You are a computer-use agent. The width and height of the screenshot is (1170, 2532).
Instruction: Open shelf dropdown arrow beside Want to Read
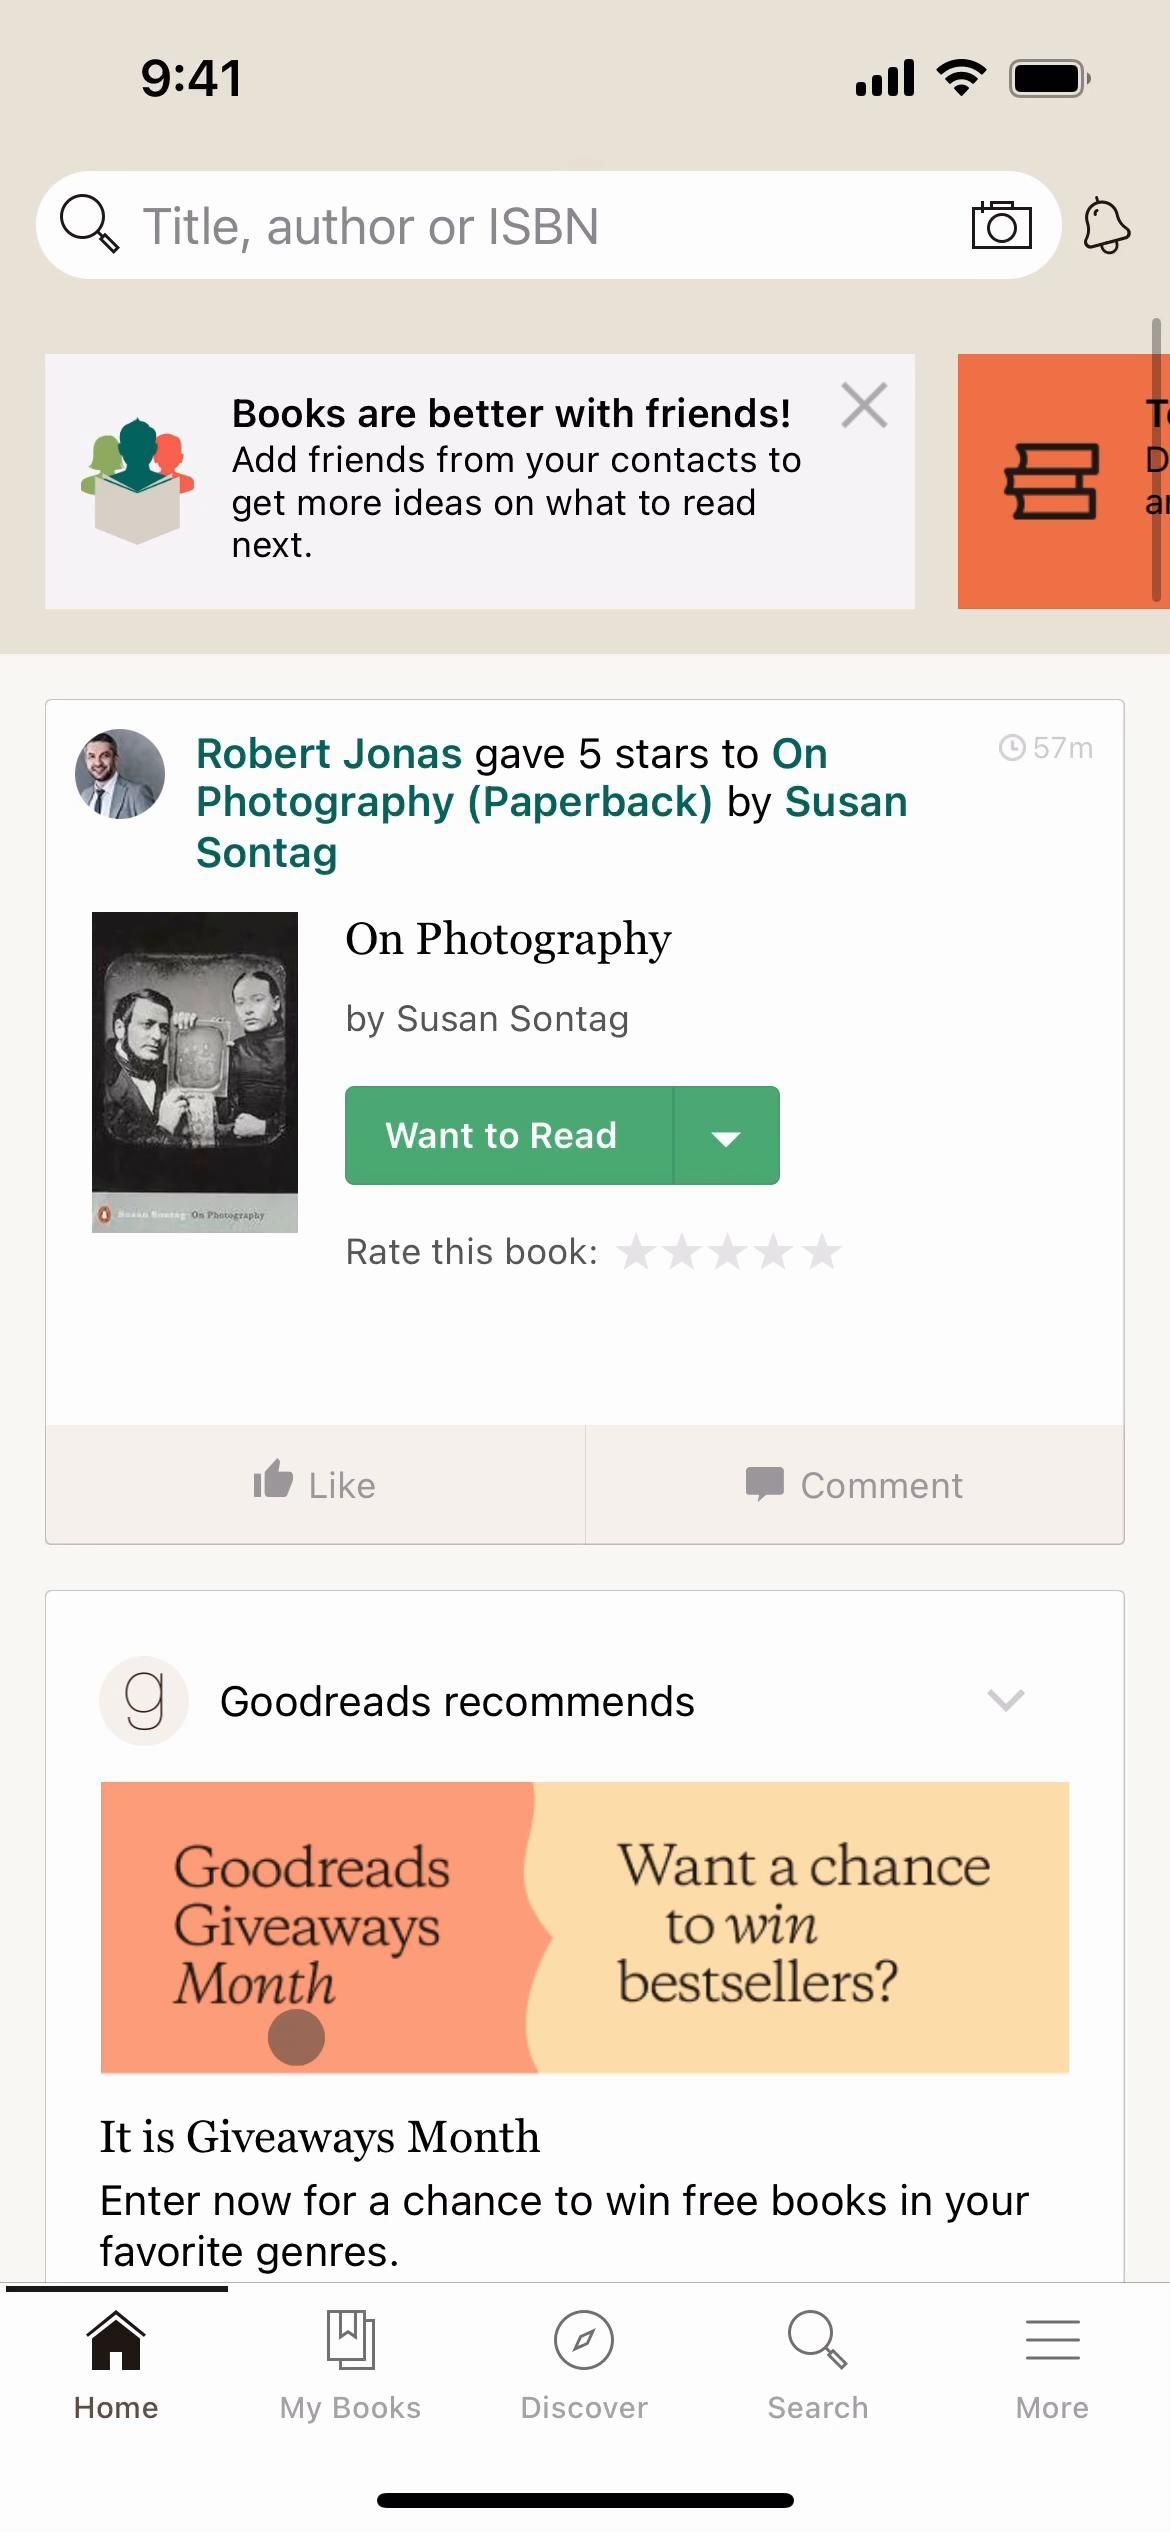point(726,1137)
